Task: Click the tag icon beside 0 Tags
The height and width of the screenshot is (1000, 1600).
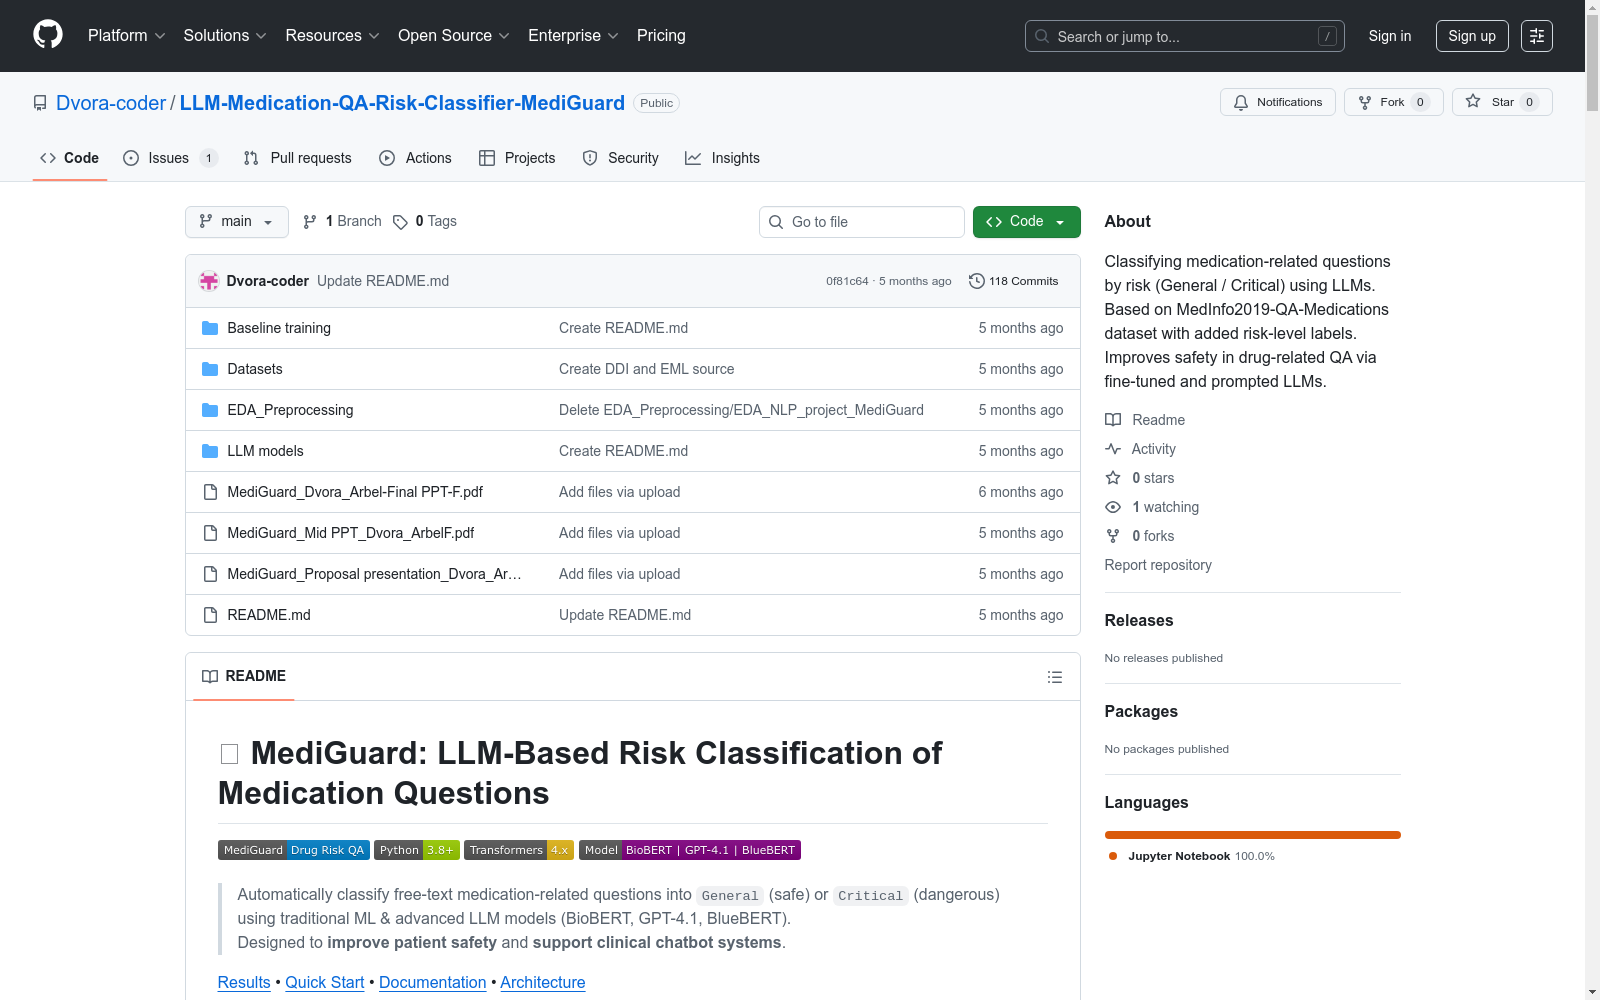Action: pyautogui.click(x=400, y=222)
